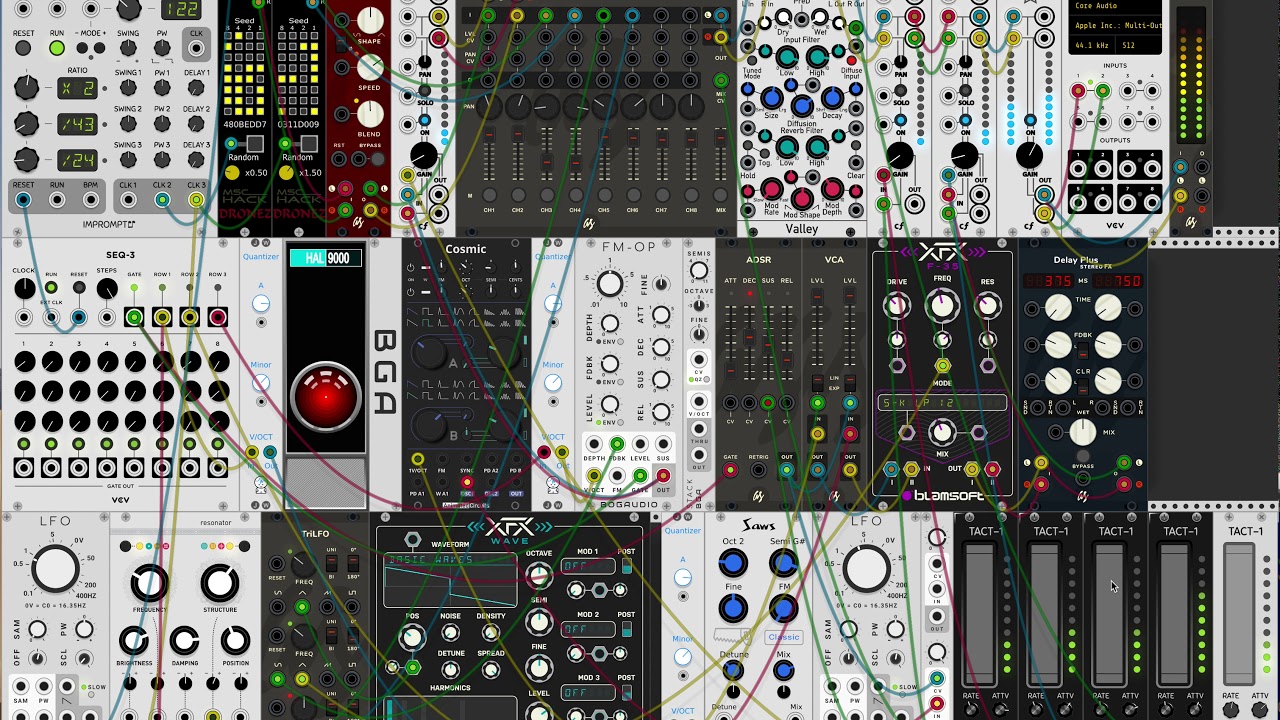1280x720 pixels.
Task: Click the RESET button on Impromptu clock module
Action: coord(24,49)
